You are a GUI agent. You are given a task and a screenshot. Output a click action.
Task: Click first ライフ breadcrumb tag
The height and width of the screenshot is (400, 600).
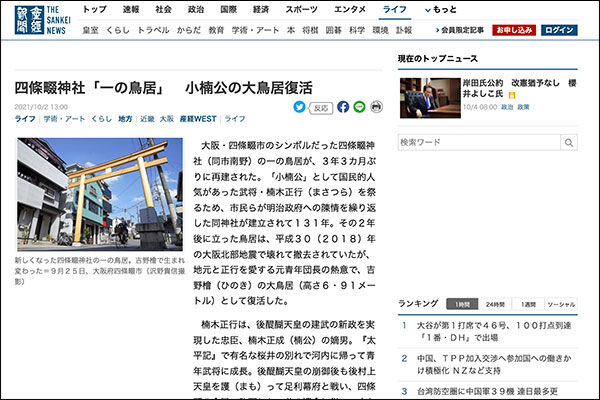pos(25,119)
